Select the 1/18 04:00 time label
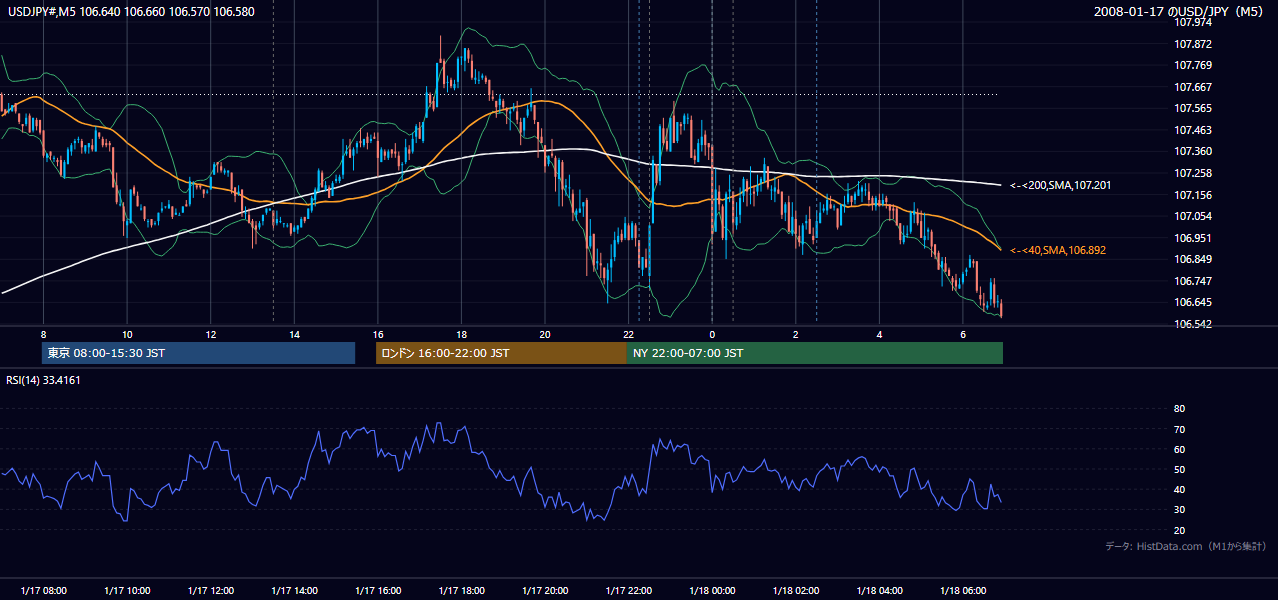 (880, 591)
